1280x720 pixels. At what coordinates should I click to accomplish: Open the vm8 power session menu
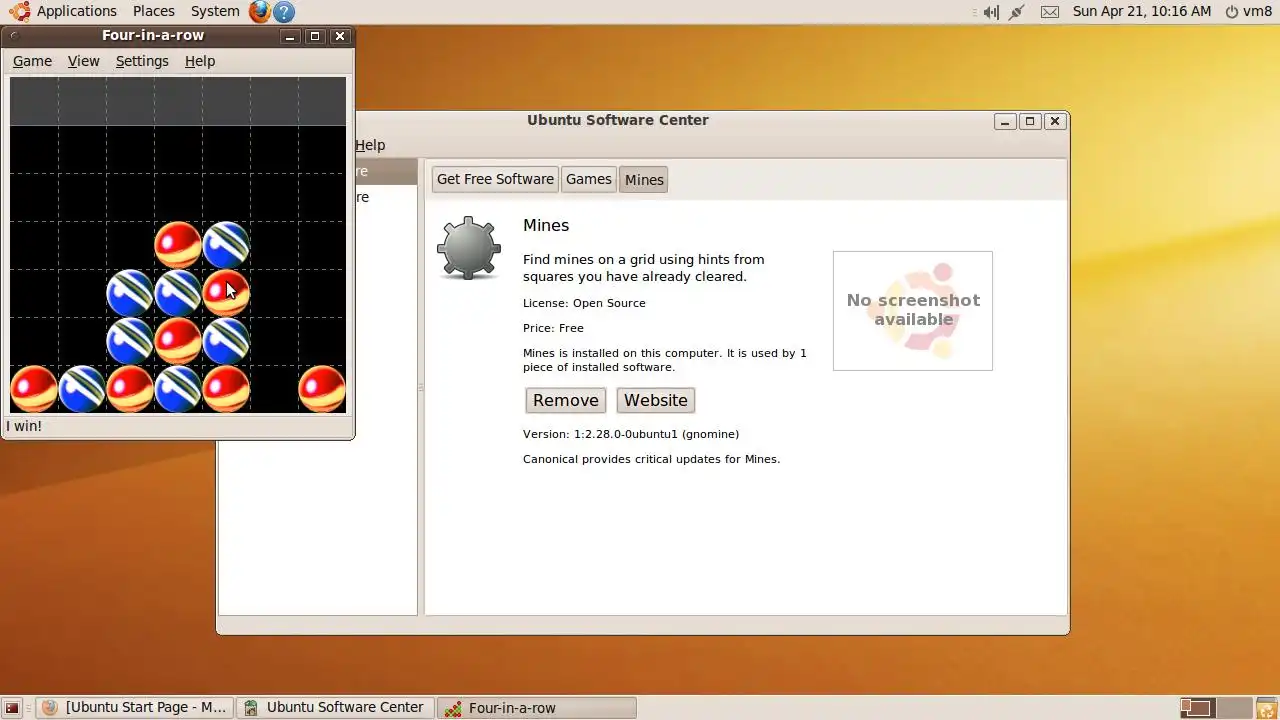(x=1248, y=11)
